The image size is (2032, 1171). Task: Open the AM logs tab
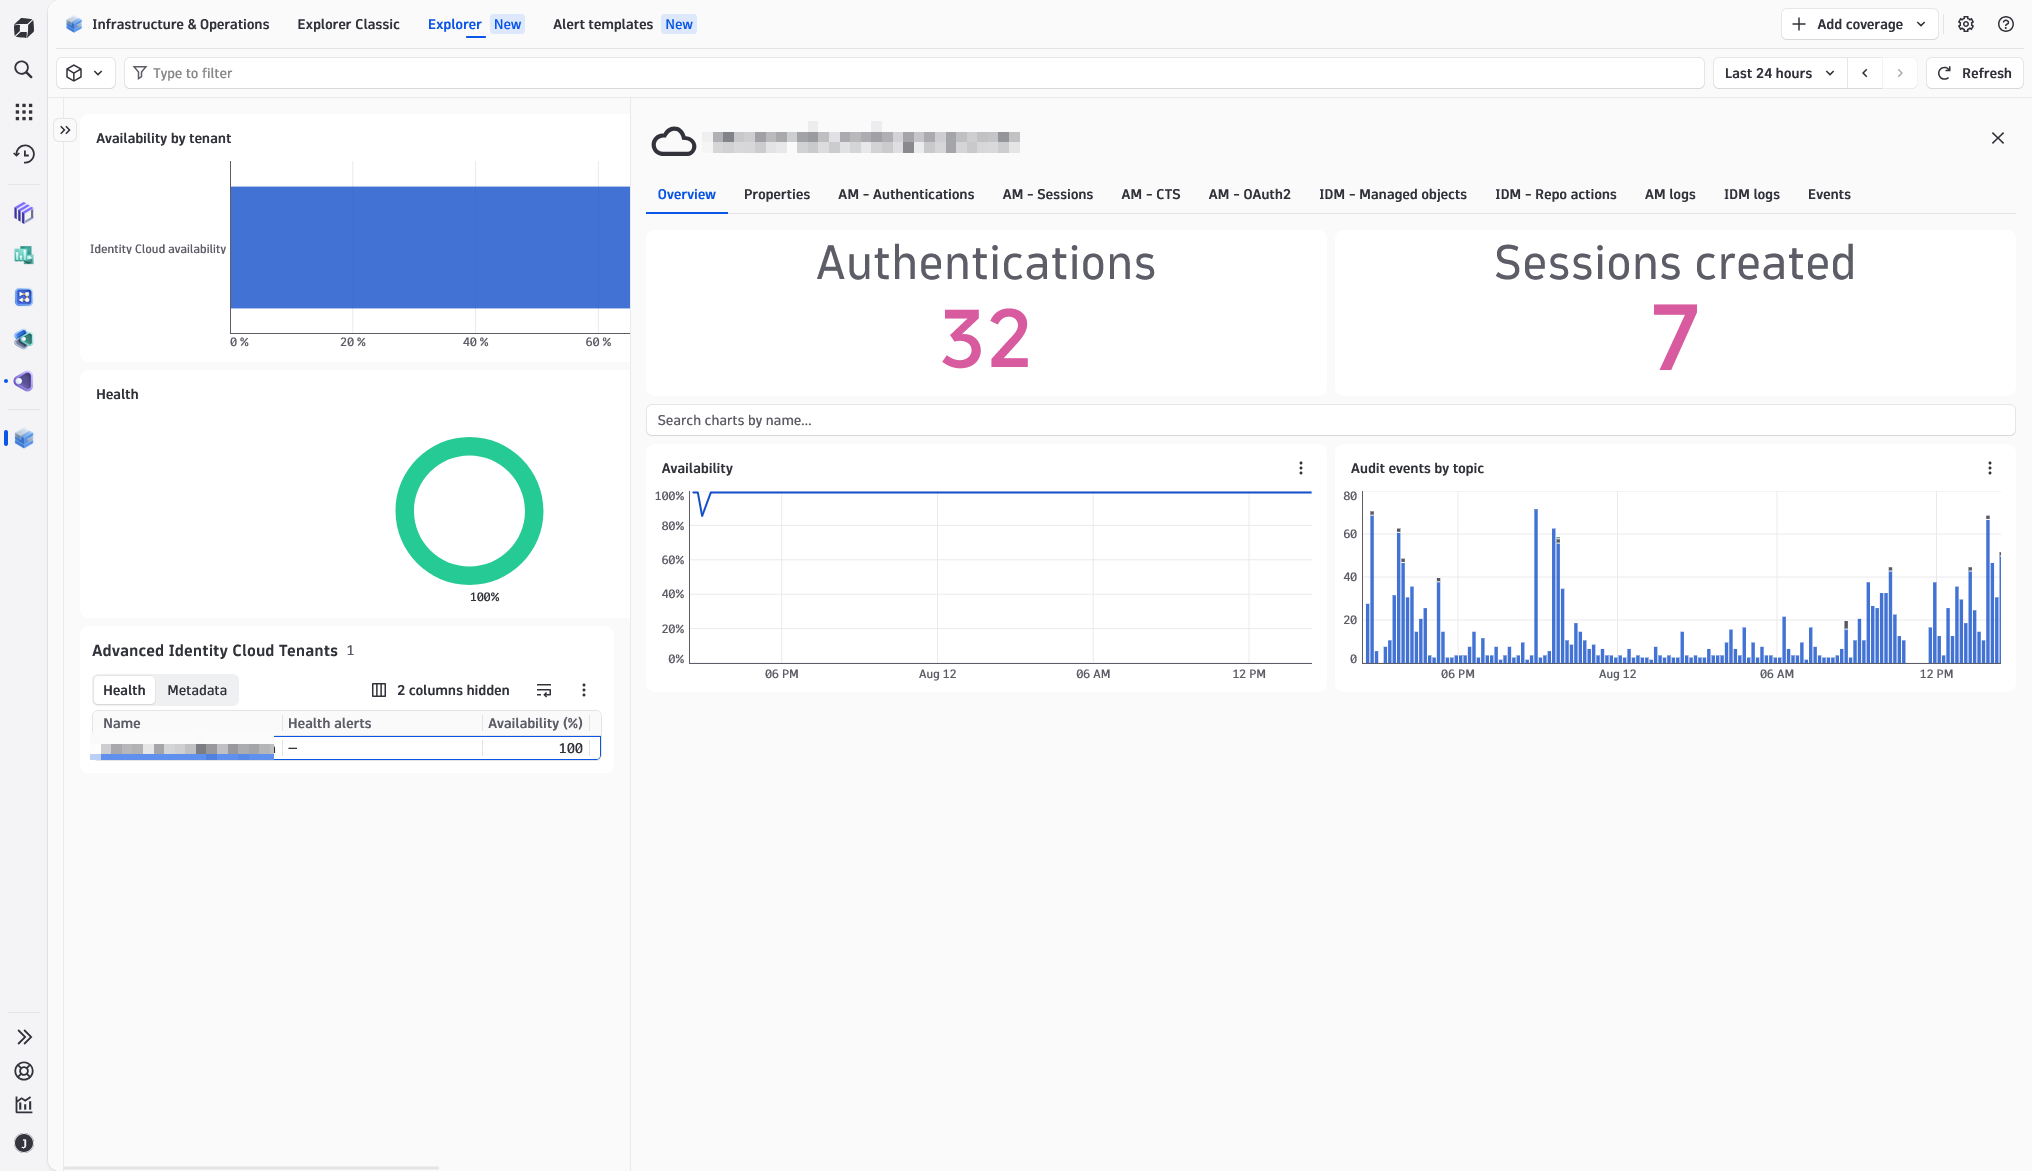tap(1670, 194)
